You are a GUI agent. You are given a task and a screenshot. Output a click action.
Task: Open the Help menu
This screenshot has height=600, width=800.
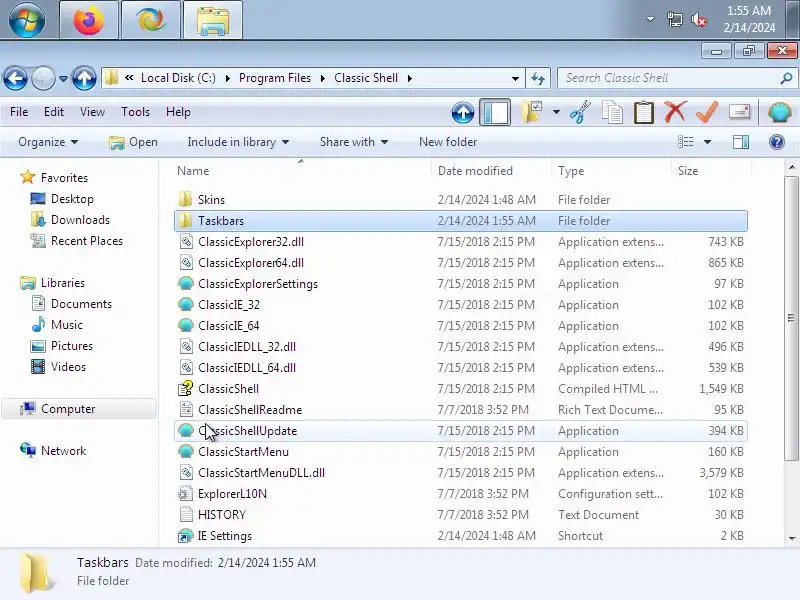(x=178, y=112)
